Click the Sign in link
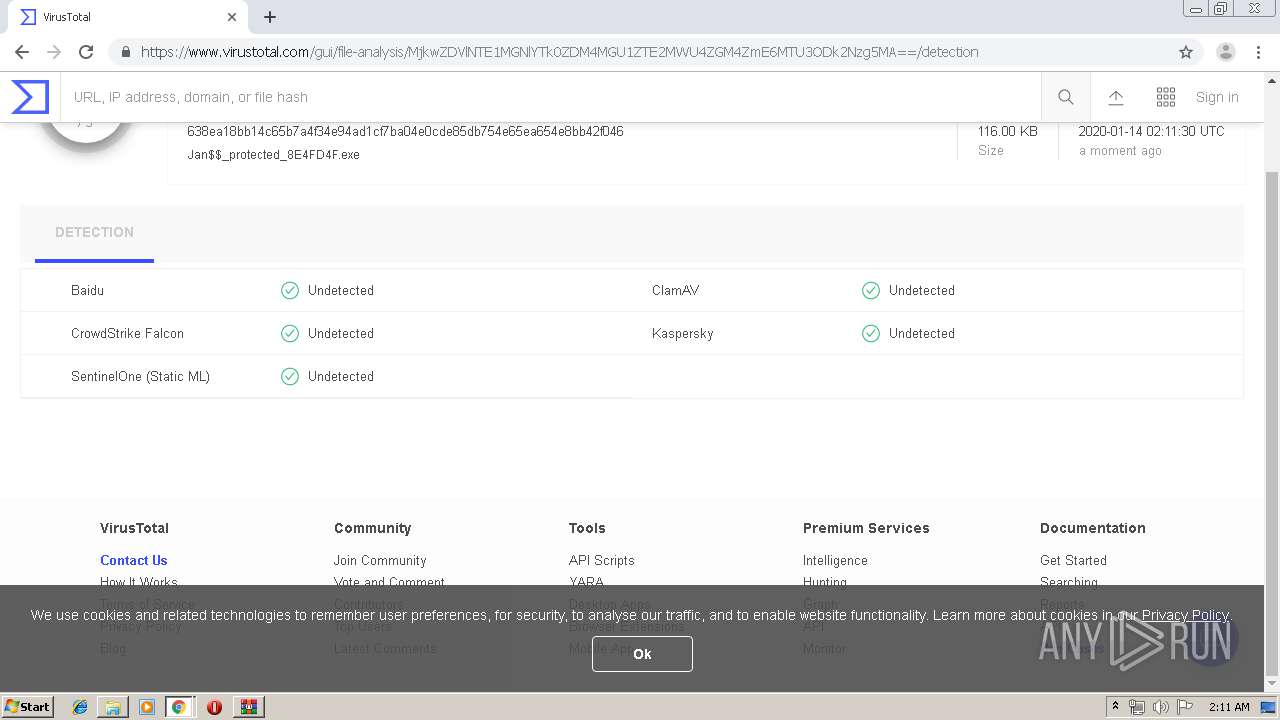The width and height of the screenshot is (1280, 720). point(1217,97)
